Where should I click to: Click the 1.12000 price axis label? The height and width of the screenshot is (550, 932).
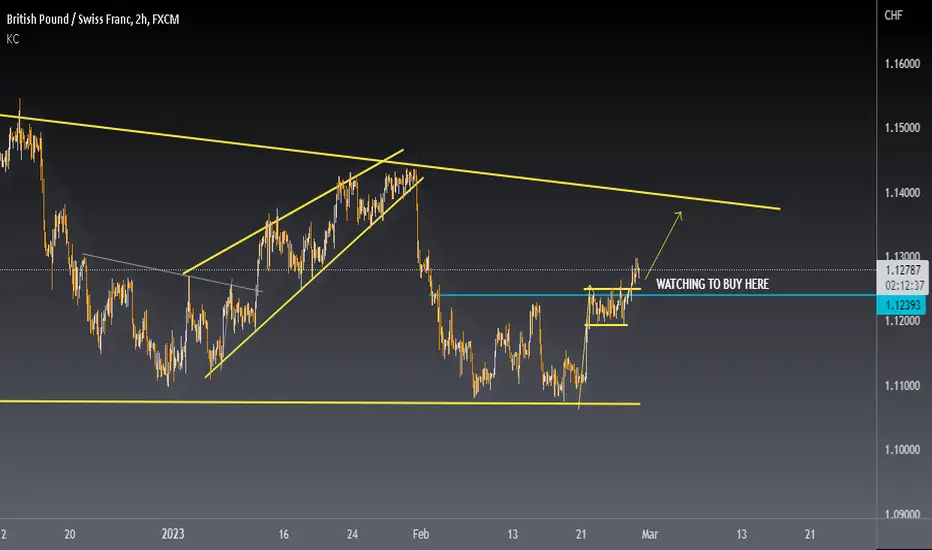tap(902, 321)
